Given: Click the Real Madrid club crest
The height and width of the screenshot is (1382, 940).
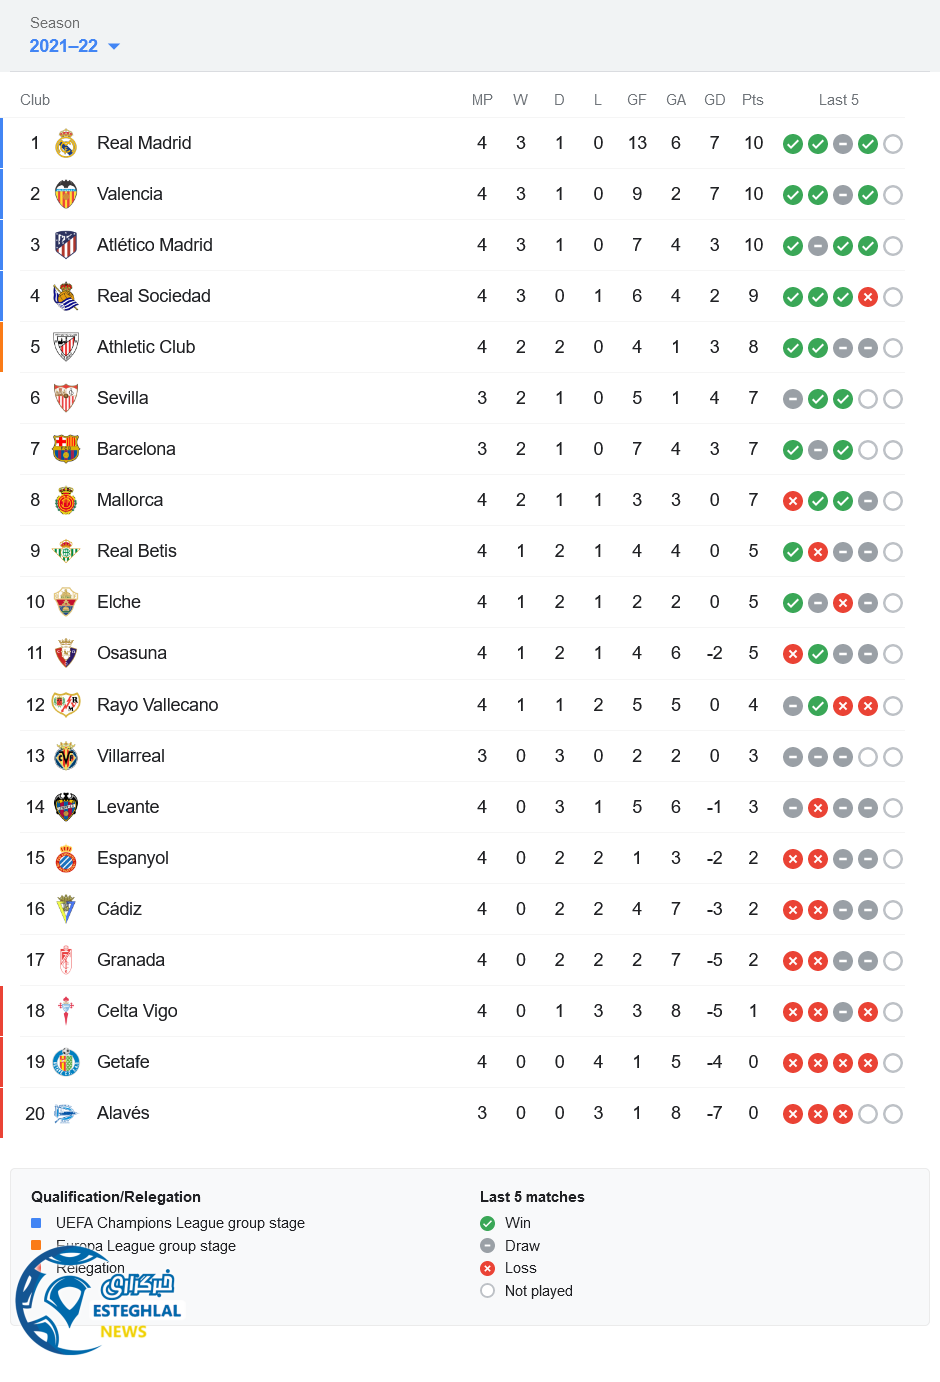Looking at the screenshot, I should 66,143.
